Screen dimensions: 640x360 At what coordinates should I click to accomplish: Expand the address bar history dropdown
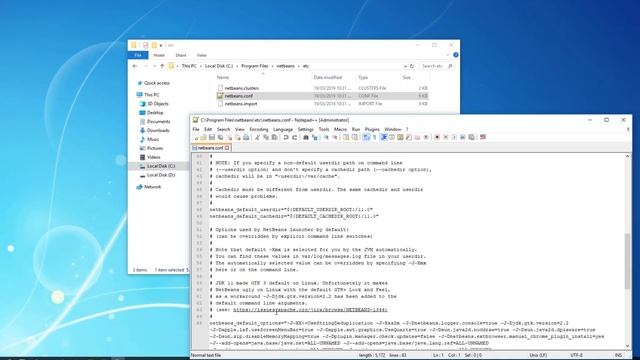click(x=405, y=66)
